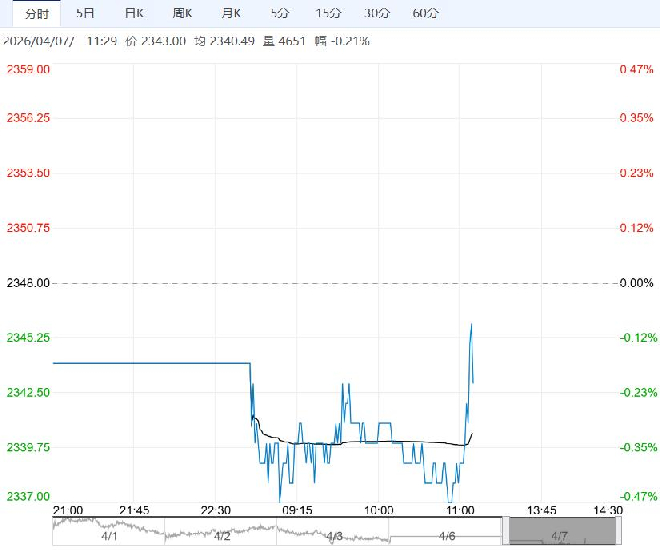Screen dimensions: 660x550
Task: Switch to 30分 interval view
Action: pos(377,13)
